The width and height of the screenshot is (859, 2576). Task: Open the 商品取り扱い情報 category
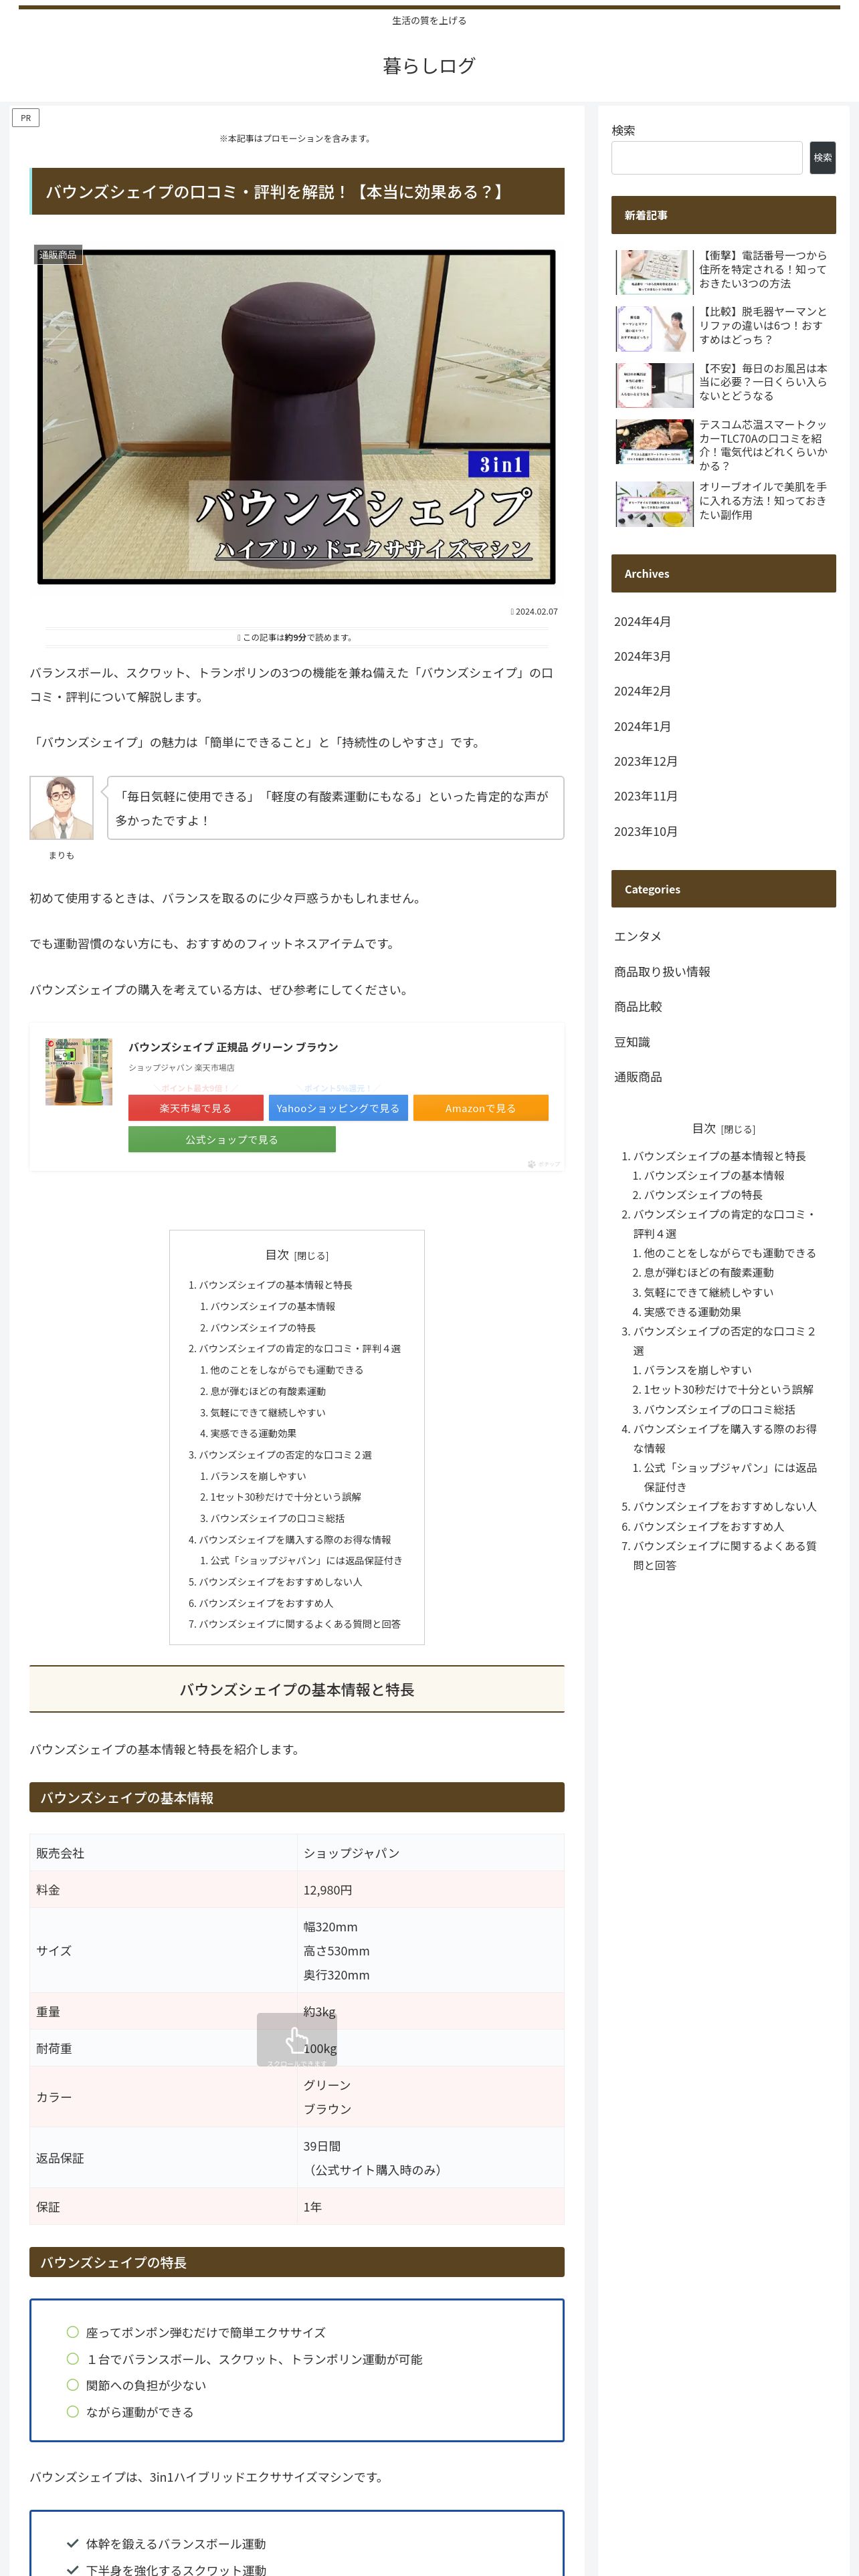pos(662,972)
